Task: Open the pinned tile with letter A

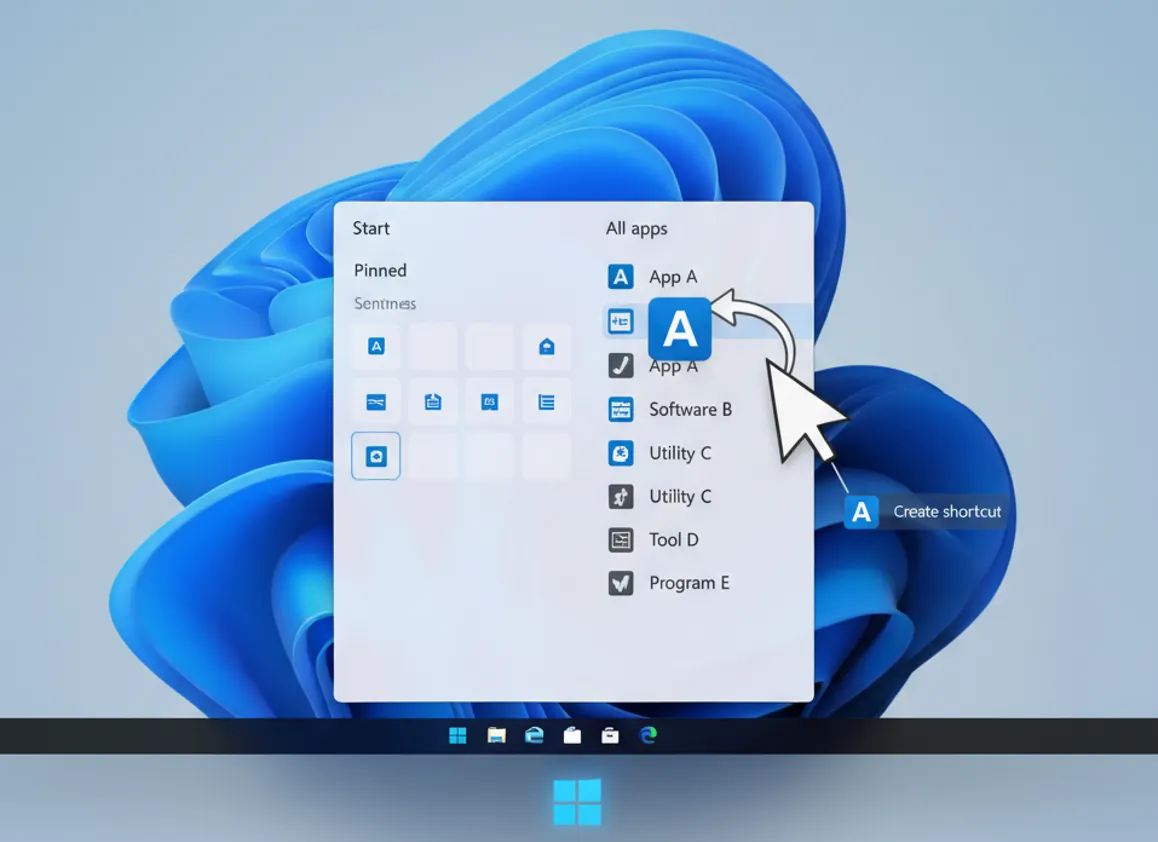Action: 376,347
